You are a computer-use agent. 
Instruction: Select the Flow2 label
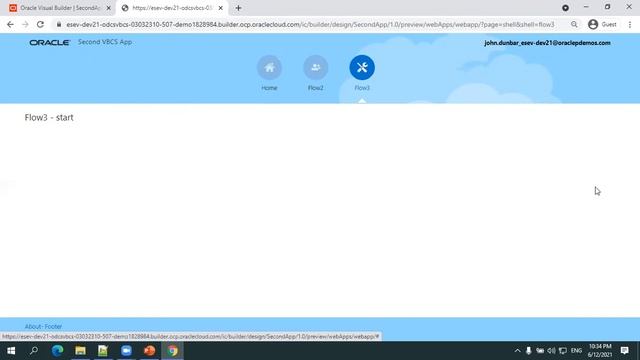tap(316, 88)
